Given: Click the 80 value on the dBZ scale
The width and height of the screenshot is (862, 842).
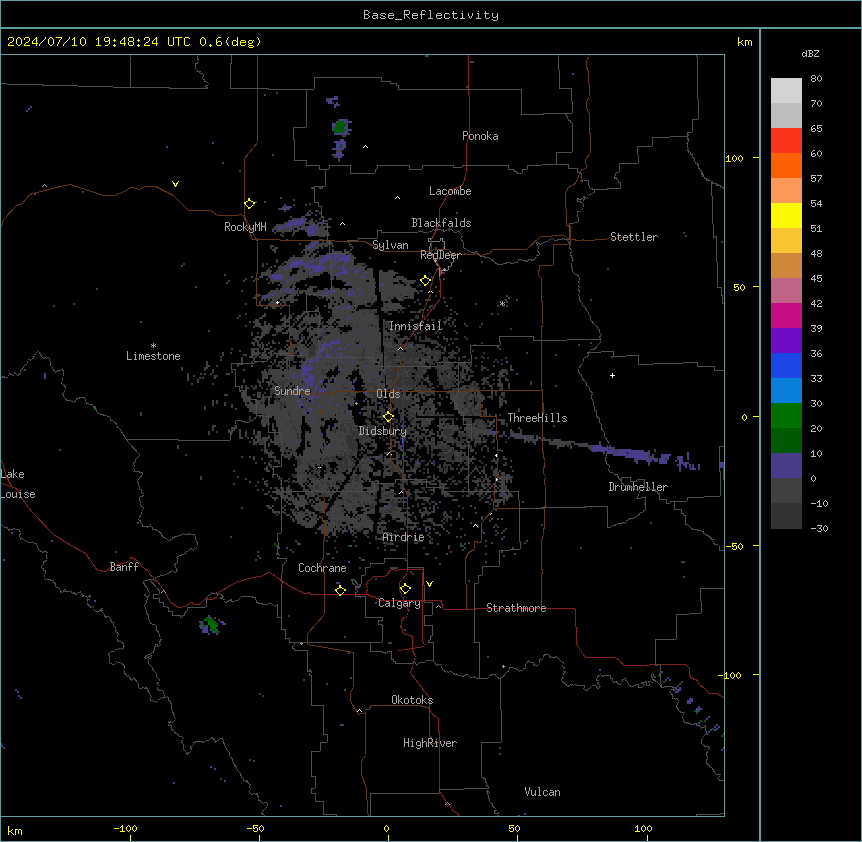Looking at the screenshot, I should pyautogui.click(x=816, y=79).
